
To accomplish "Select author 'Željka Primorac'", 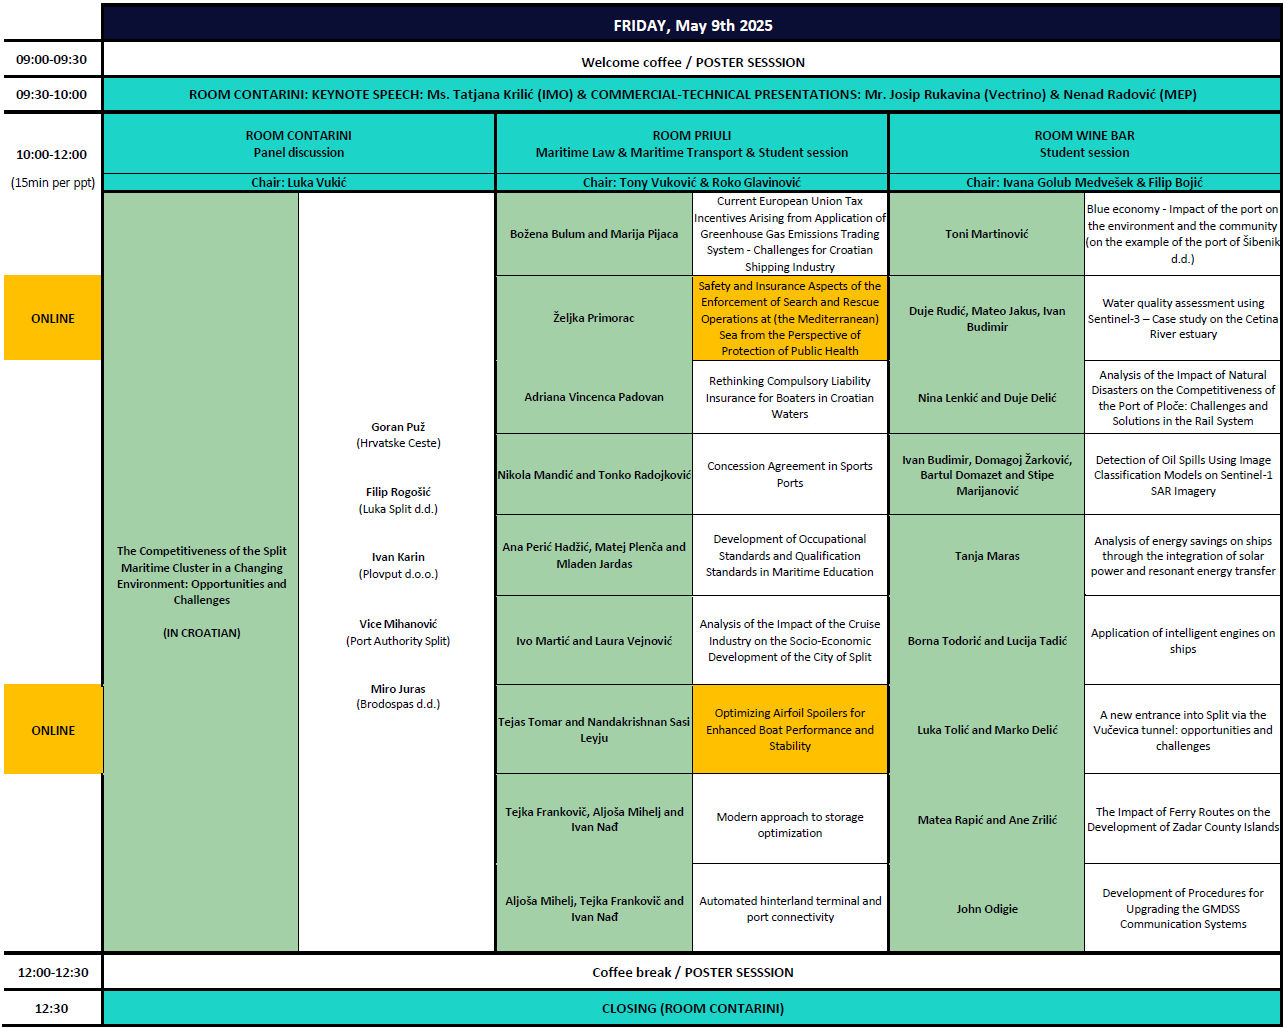I will tap(594, 318).
